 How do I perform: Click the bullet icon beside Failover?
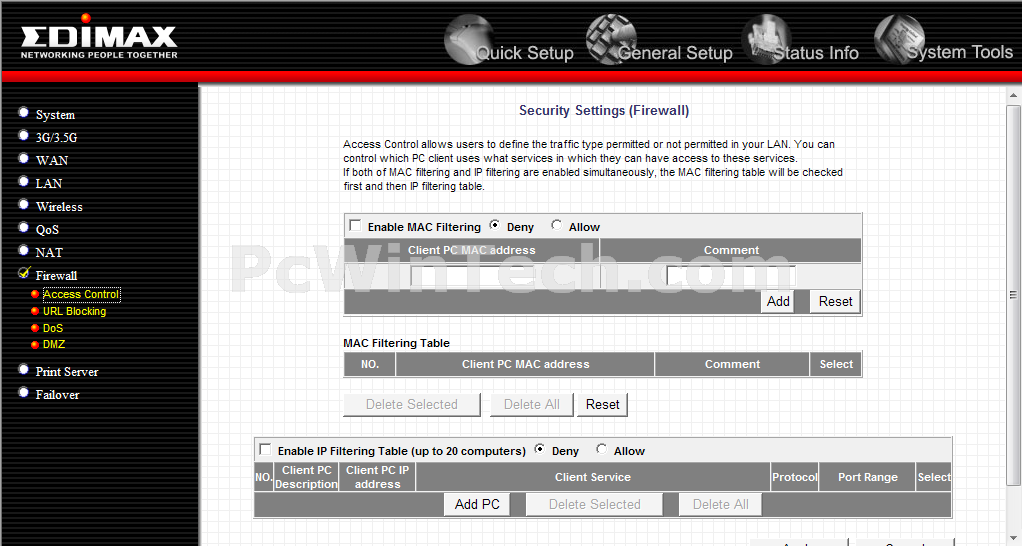pos(23,392)
